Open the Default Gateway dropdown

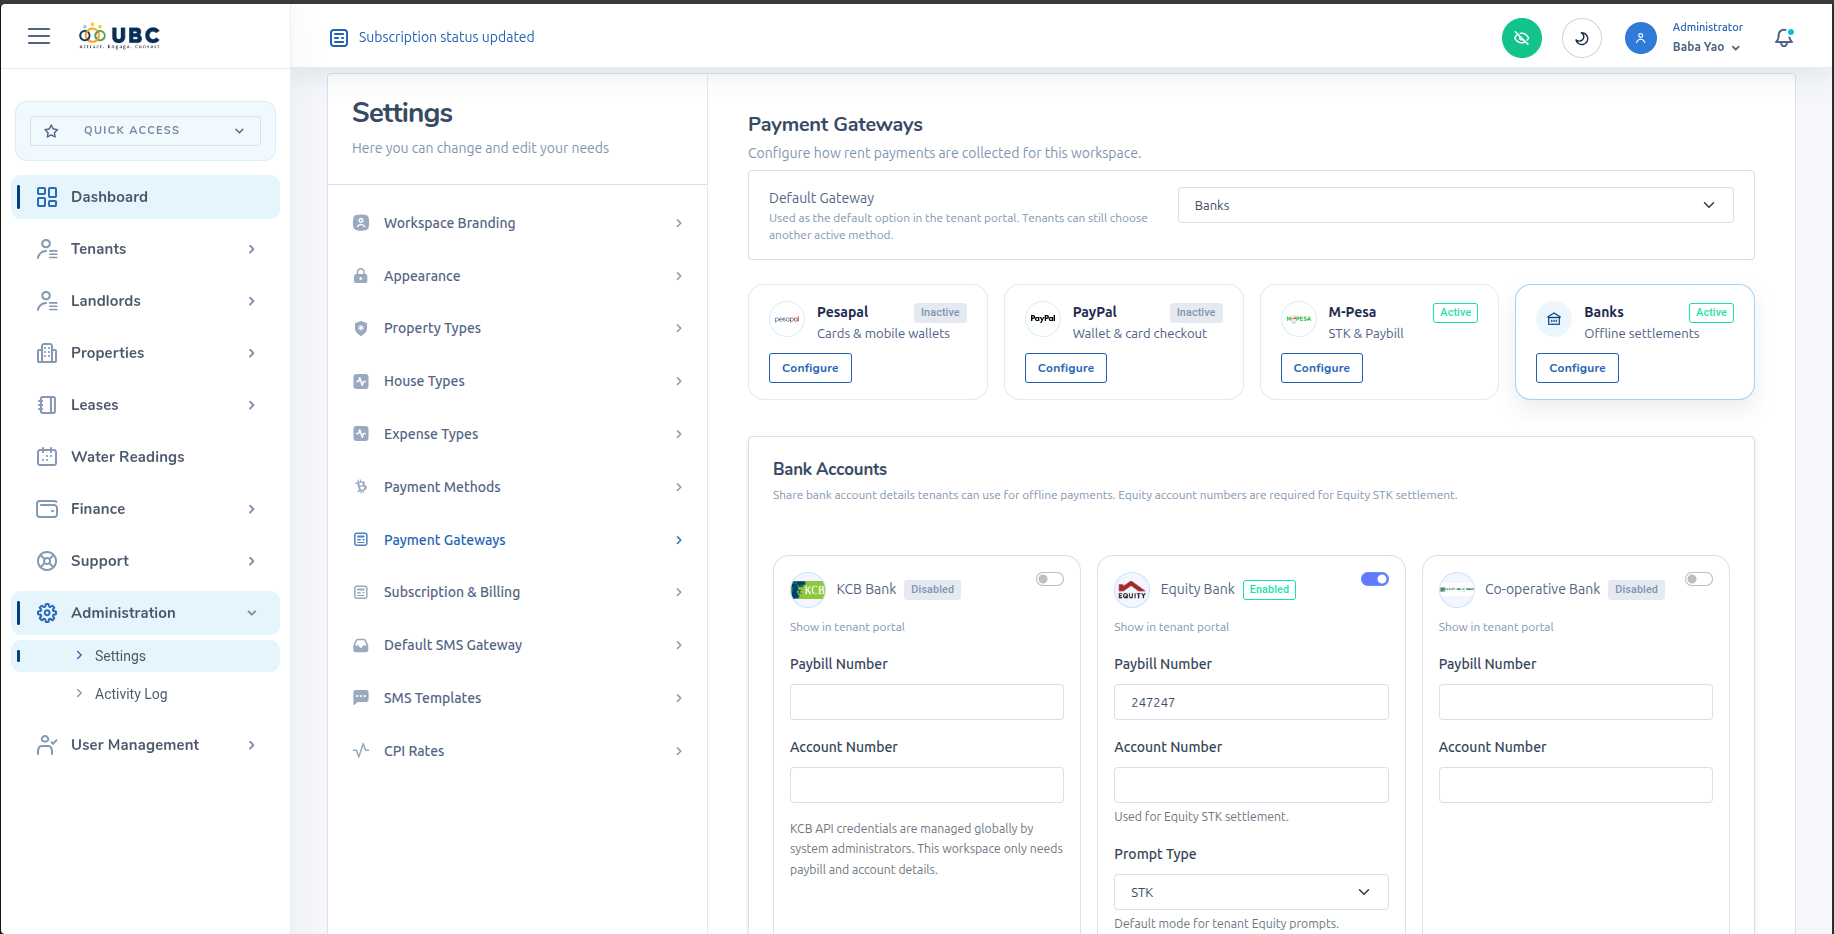coord(1455,205)
